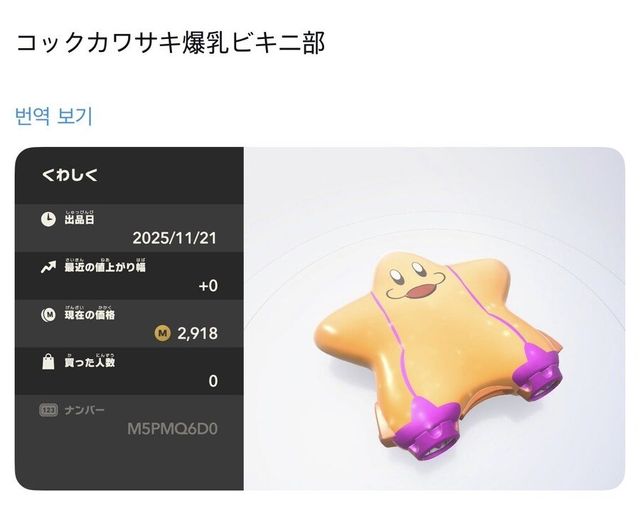Open the 번역 보기 translation link
640x511 pixels.
(x=54, y=116)
